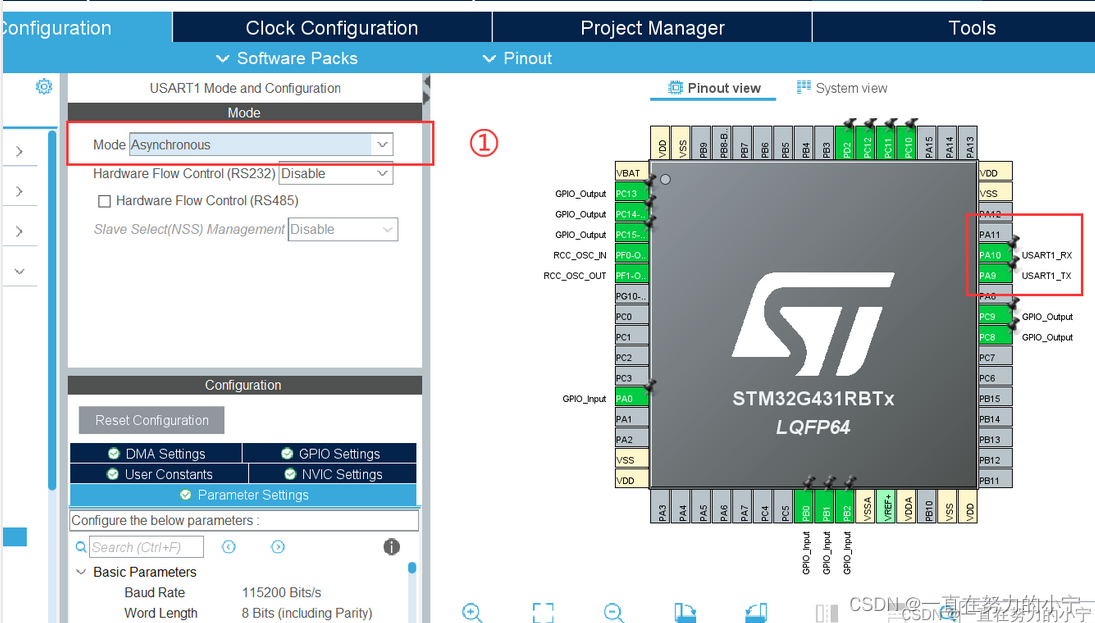Click the USART1_TX pin label
Screen dimensions: 1095x623
point(1046,276)
